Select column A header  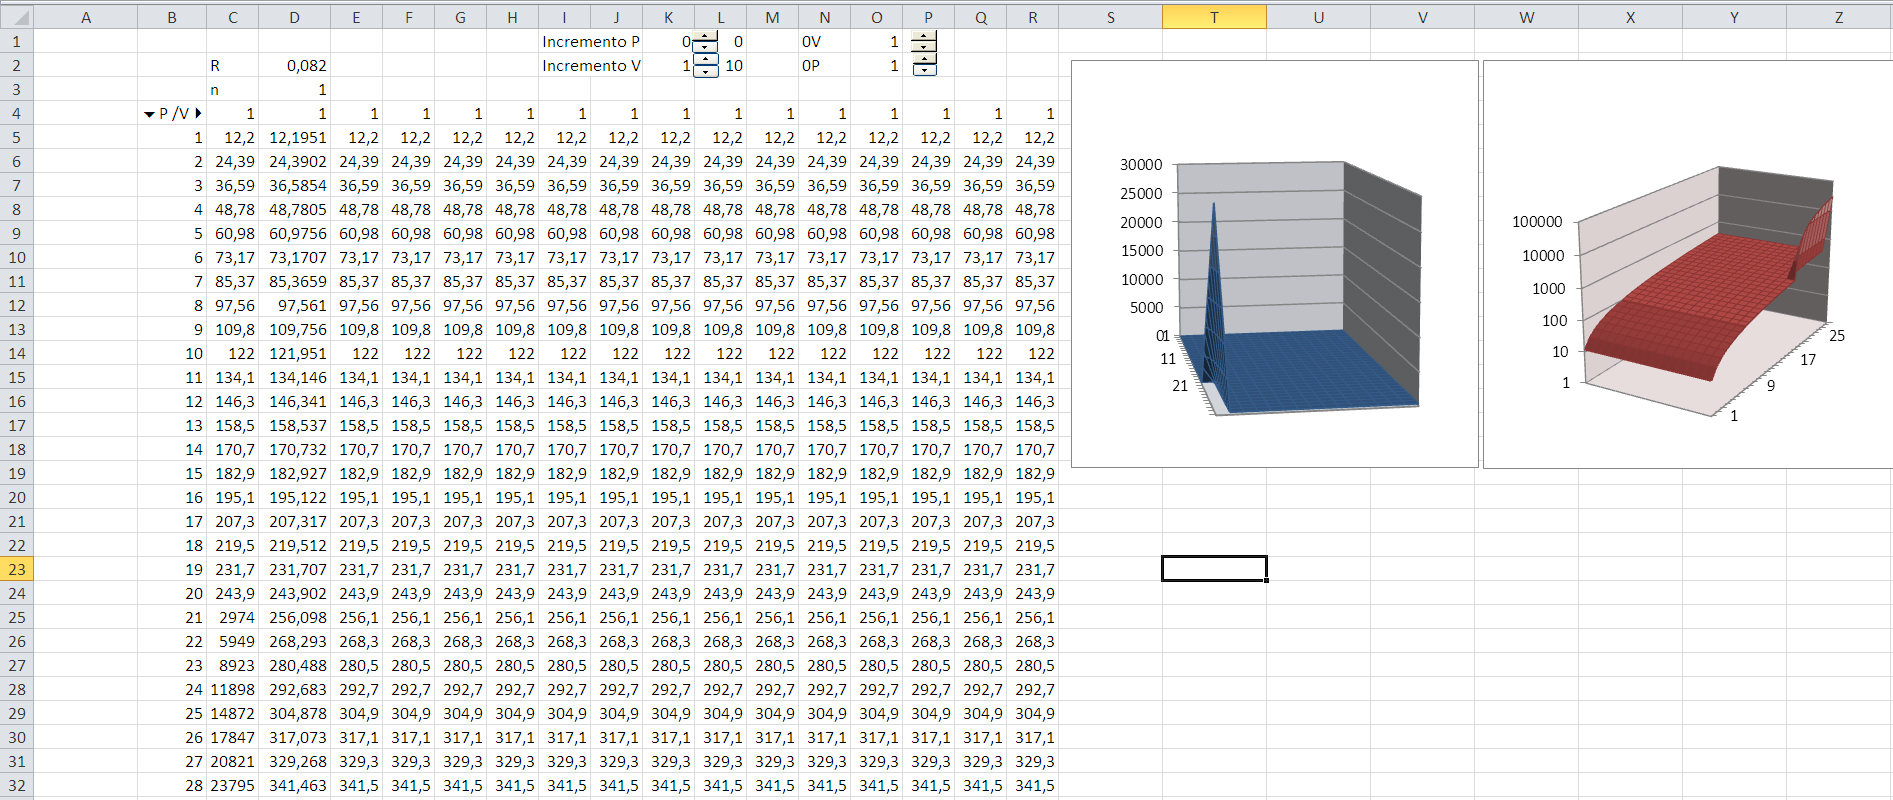pos(86,17)
